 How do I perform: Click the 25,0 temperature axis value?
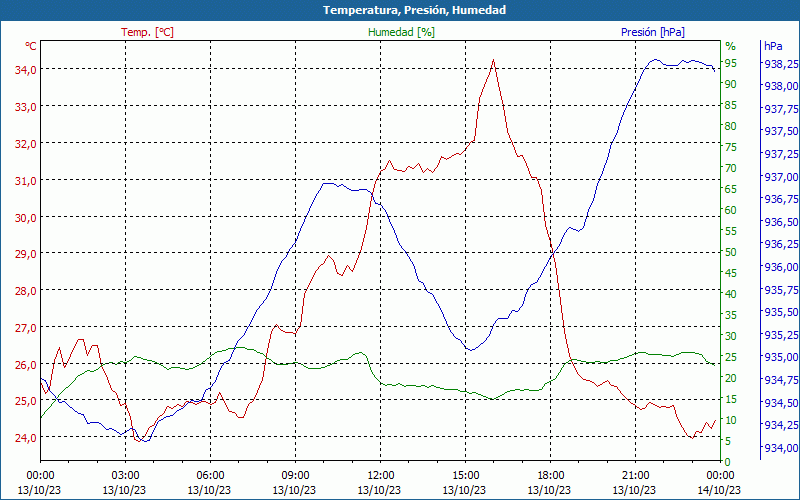pos(26,401)
